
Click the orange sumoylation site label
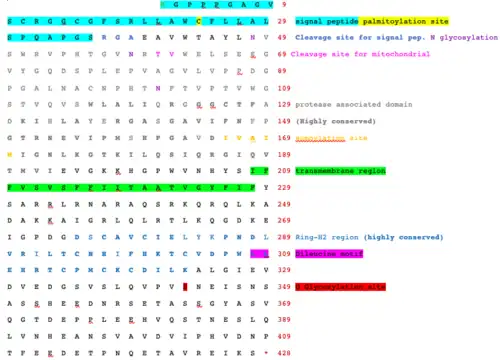pyautogui.click(x=331, y=138)
